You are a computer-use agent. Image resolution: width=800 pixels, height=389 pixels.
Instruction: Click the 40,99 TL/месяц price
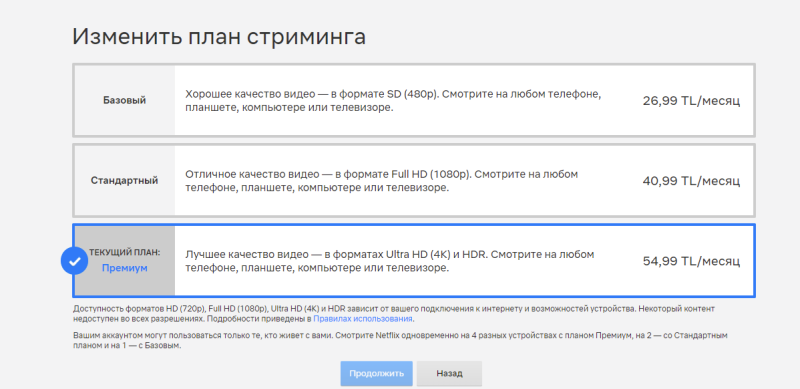691,181
